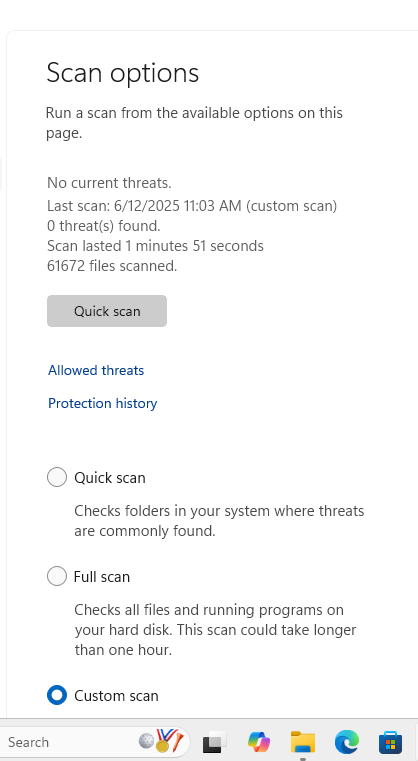Viewport: 418px width, 761px height.
Task: Open Microsoft Store from the taskbar
Action: pos(390,742)
